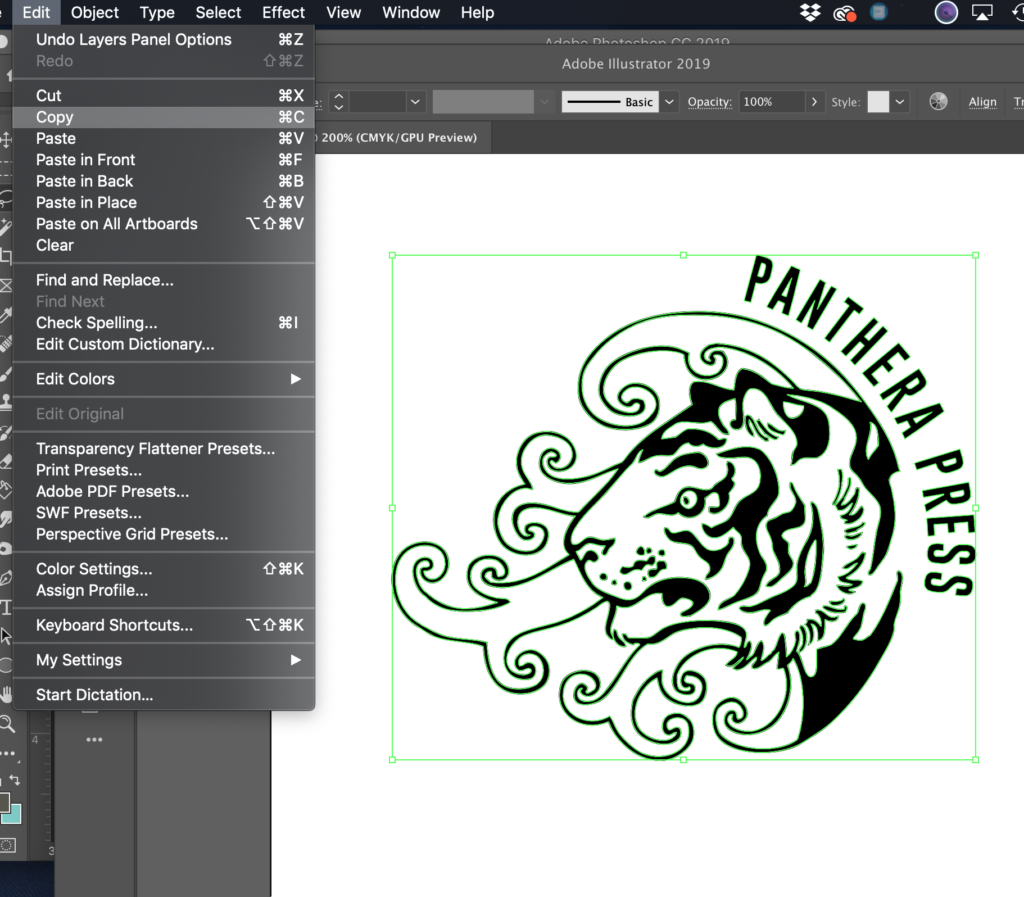The width and height of the screenshot is (1024, 897).
Task: Choose Paste in Front
Action: coord(163,160)
